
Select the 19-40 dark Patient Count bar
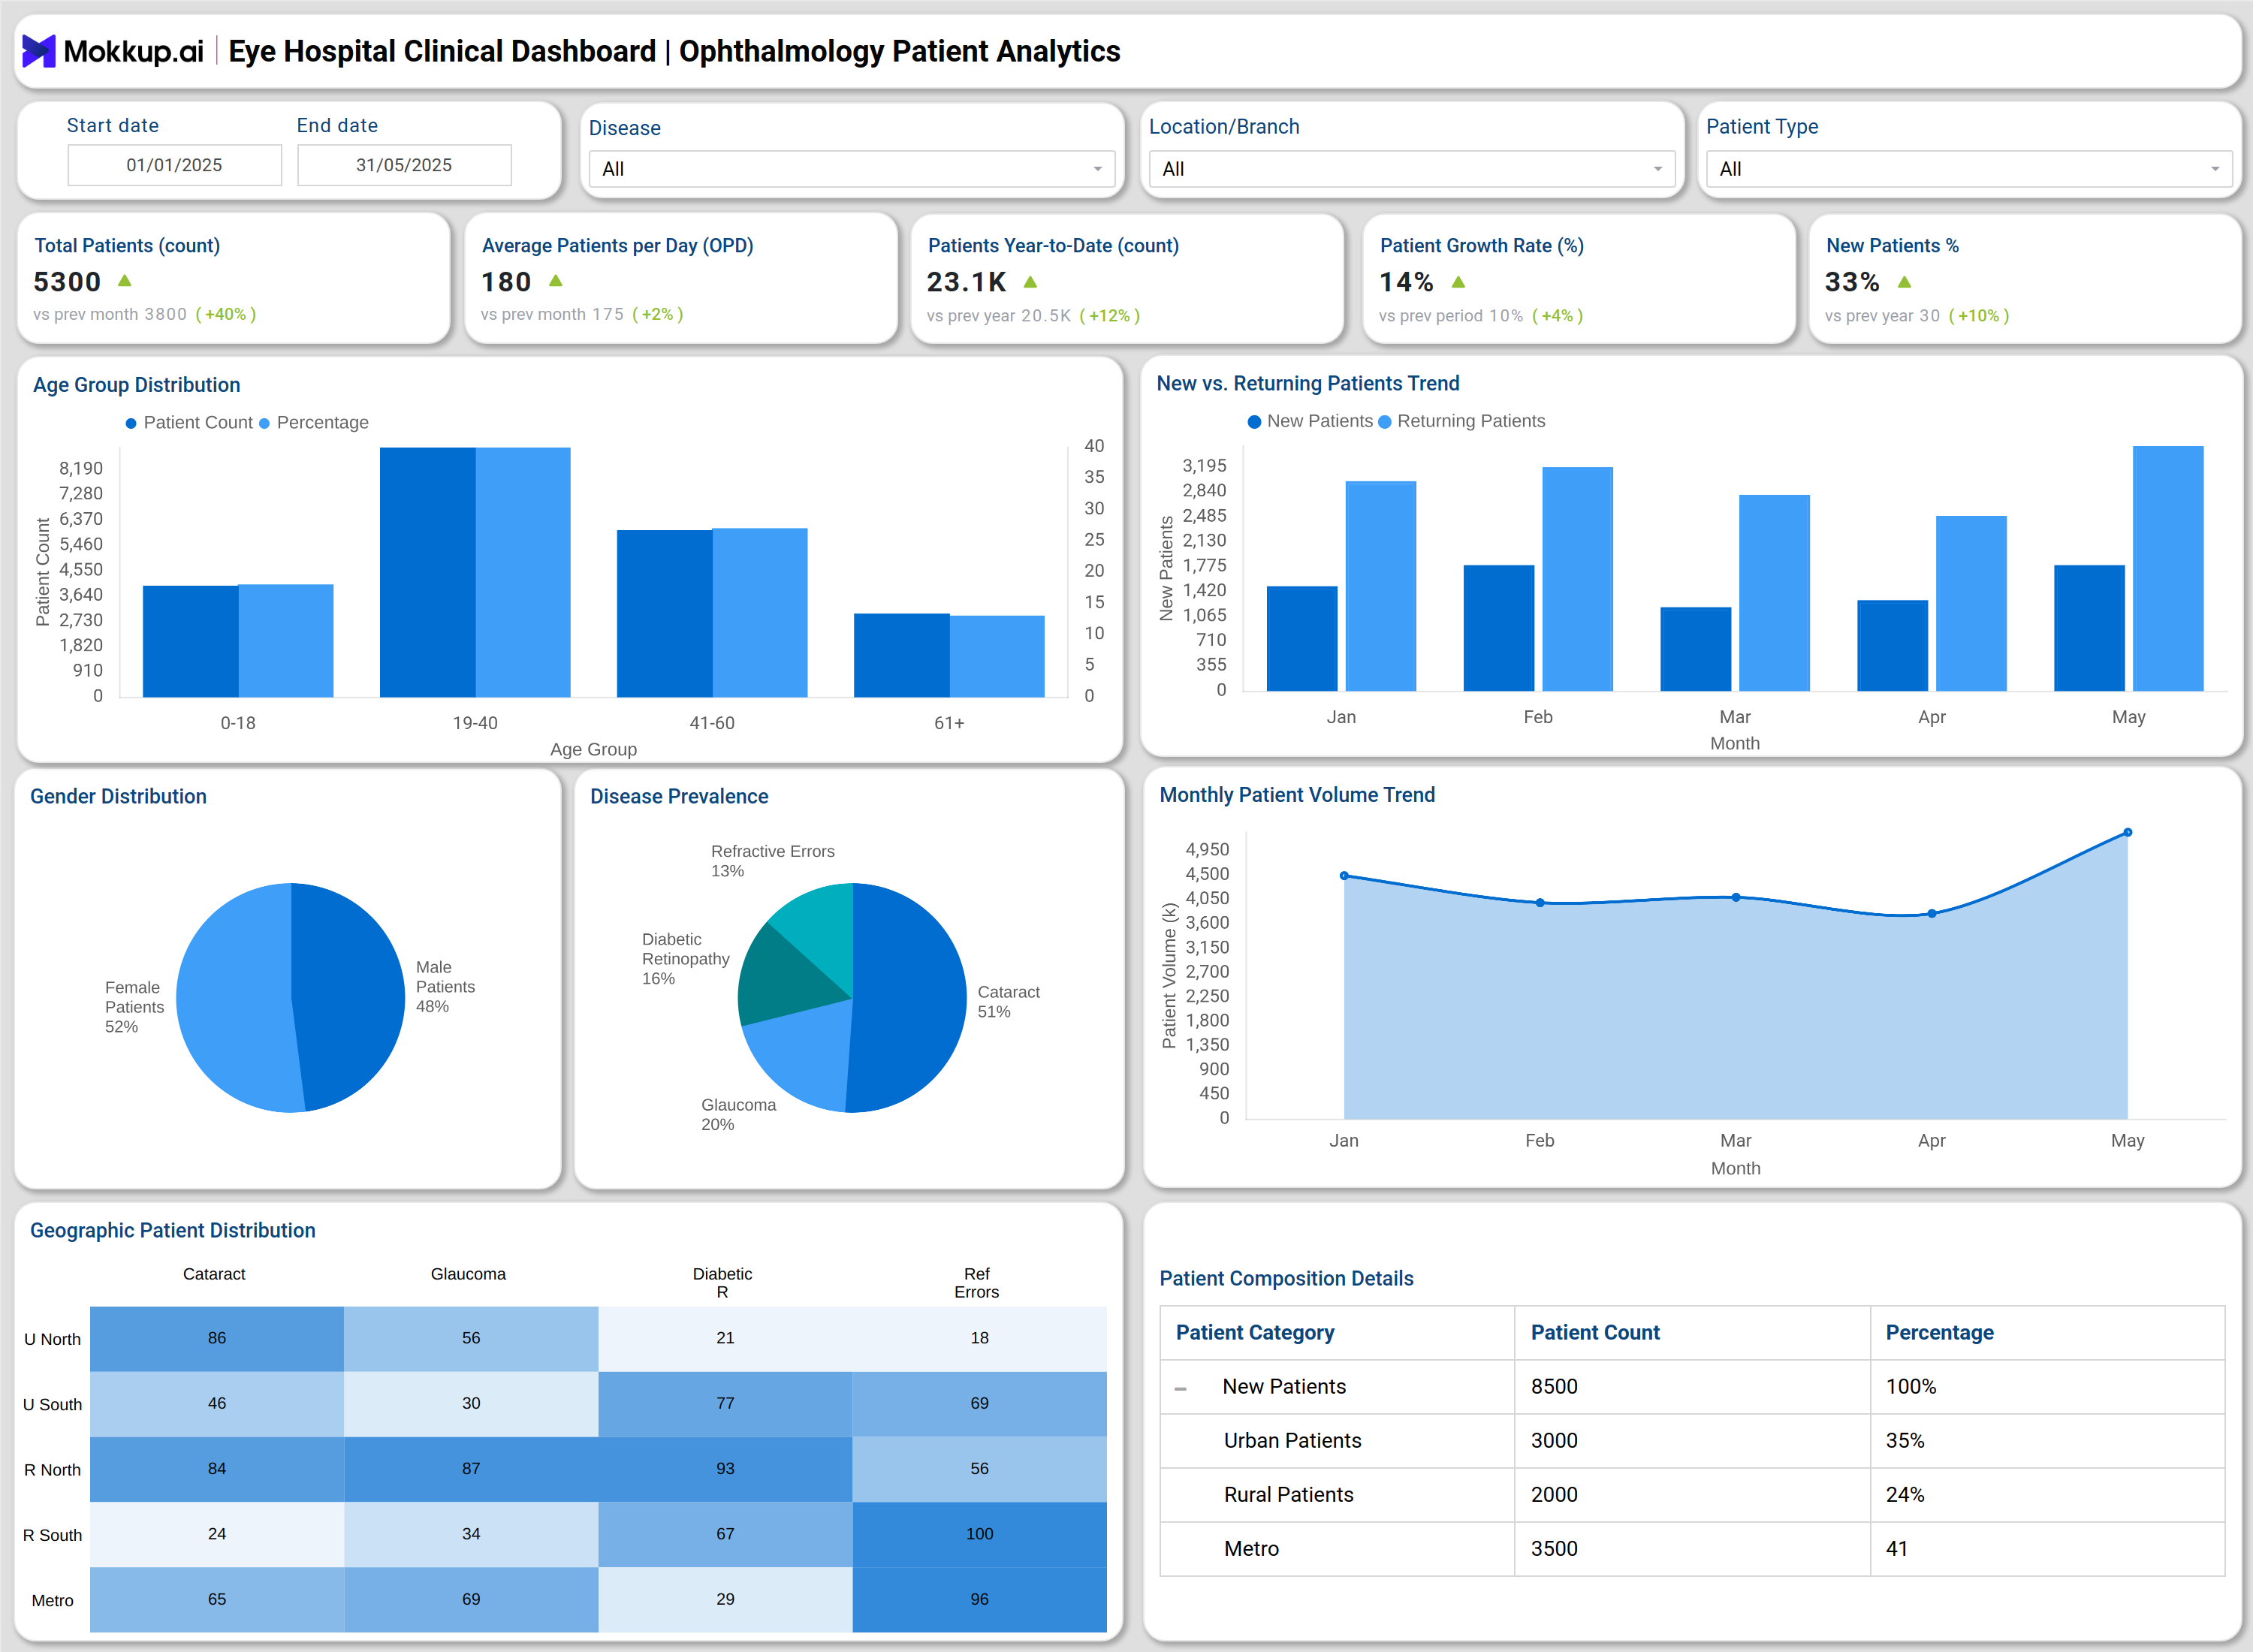[428, 572]
